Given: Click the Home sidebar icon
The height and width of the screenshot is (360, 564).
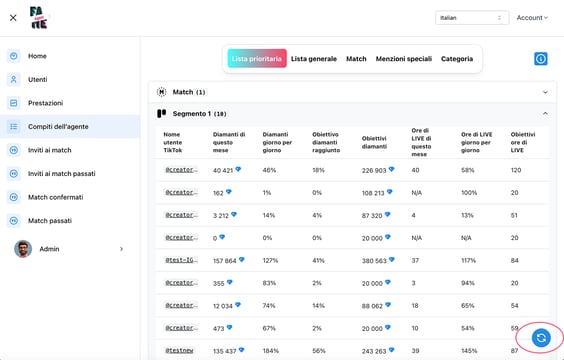Looking at the screenshot, I should [x=14, y=56].
